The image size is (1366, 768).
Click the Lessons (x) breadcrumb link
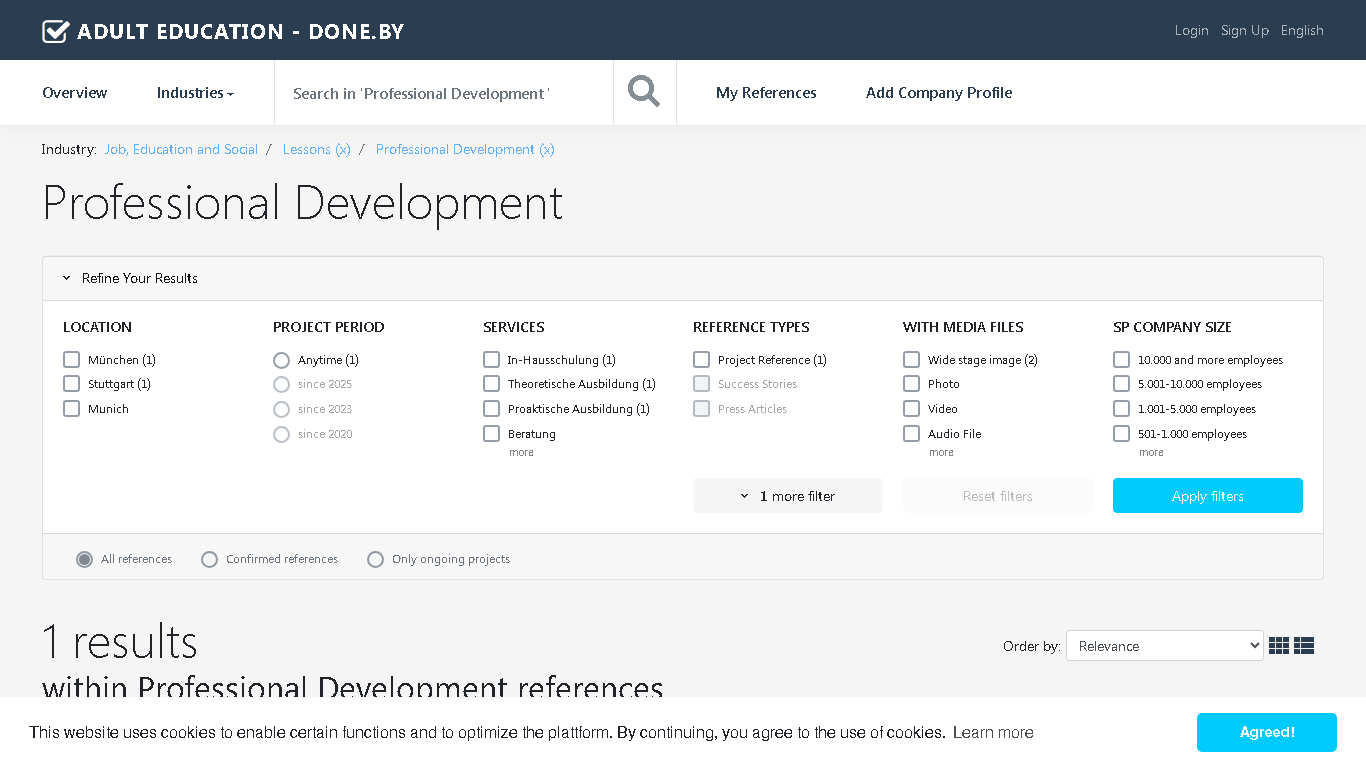pyautogui.click(x=316, y=149)
